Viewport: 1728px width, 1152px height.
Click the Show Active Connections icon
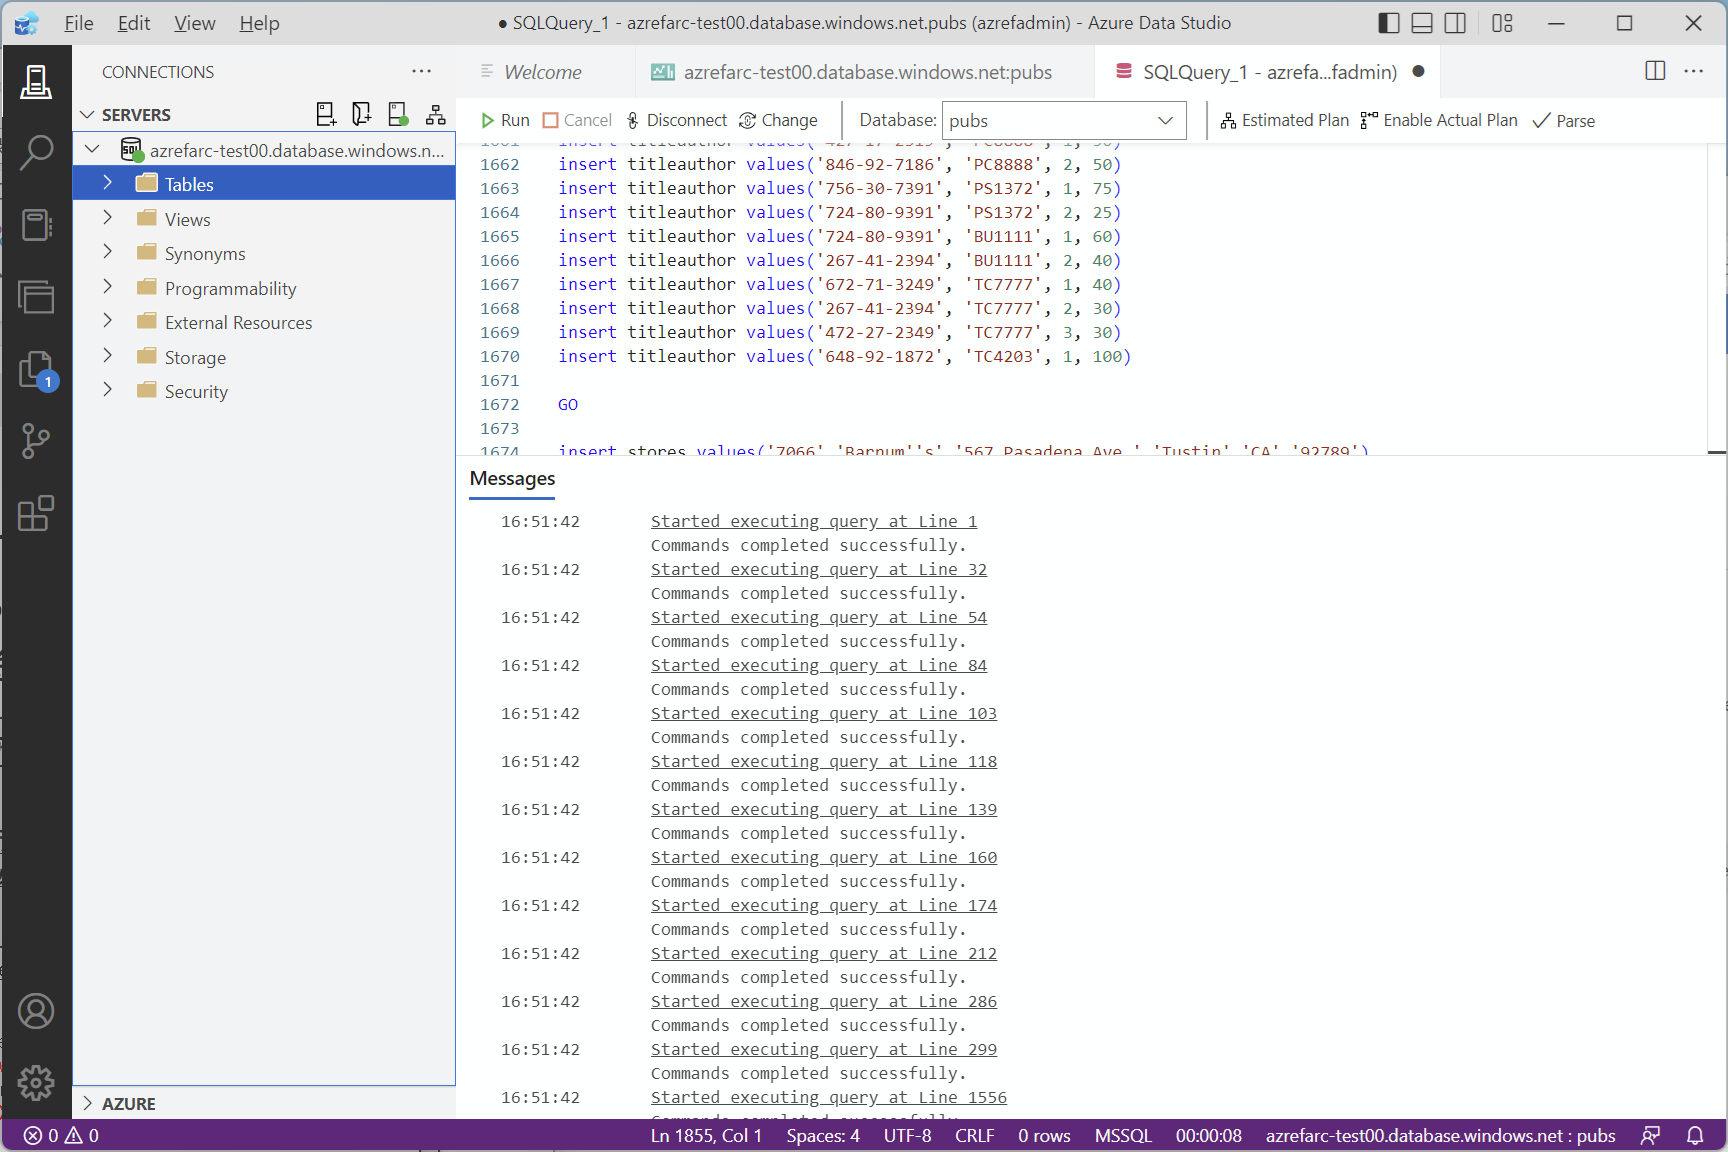click(x=398, y=115)
